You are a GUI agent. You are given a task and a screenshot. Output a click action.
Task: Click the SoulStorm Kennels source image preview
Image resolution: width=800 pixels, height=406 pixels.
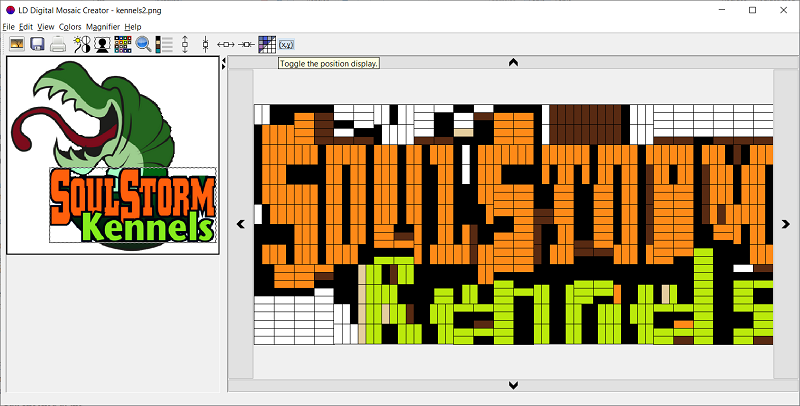pos(113,155)
